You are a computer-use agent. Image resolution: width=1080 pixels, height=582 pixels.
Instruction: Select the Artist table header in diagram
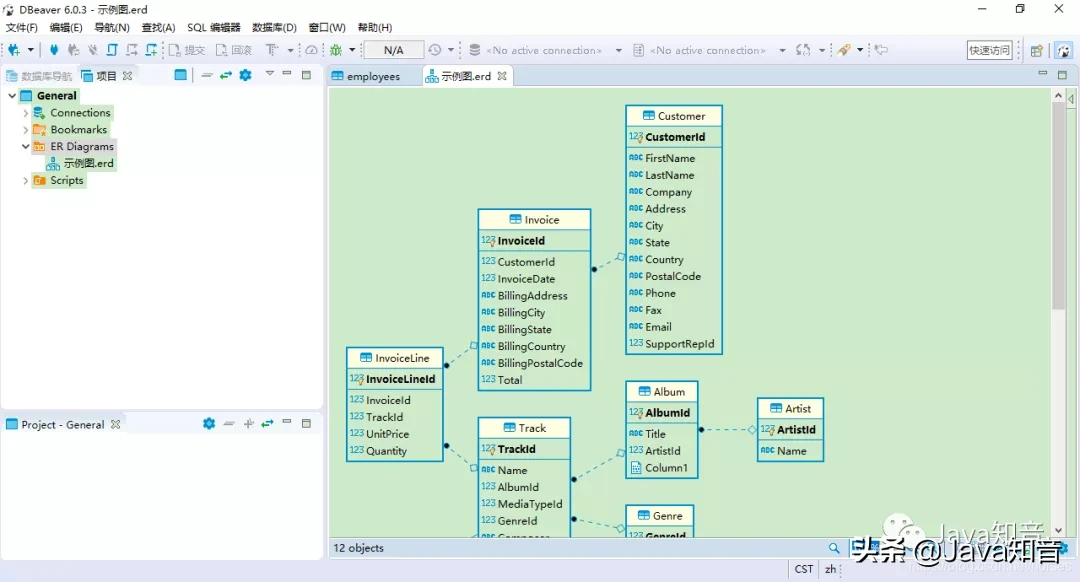point(790,408)
